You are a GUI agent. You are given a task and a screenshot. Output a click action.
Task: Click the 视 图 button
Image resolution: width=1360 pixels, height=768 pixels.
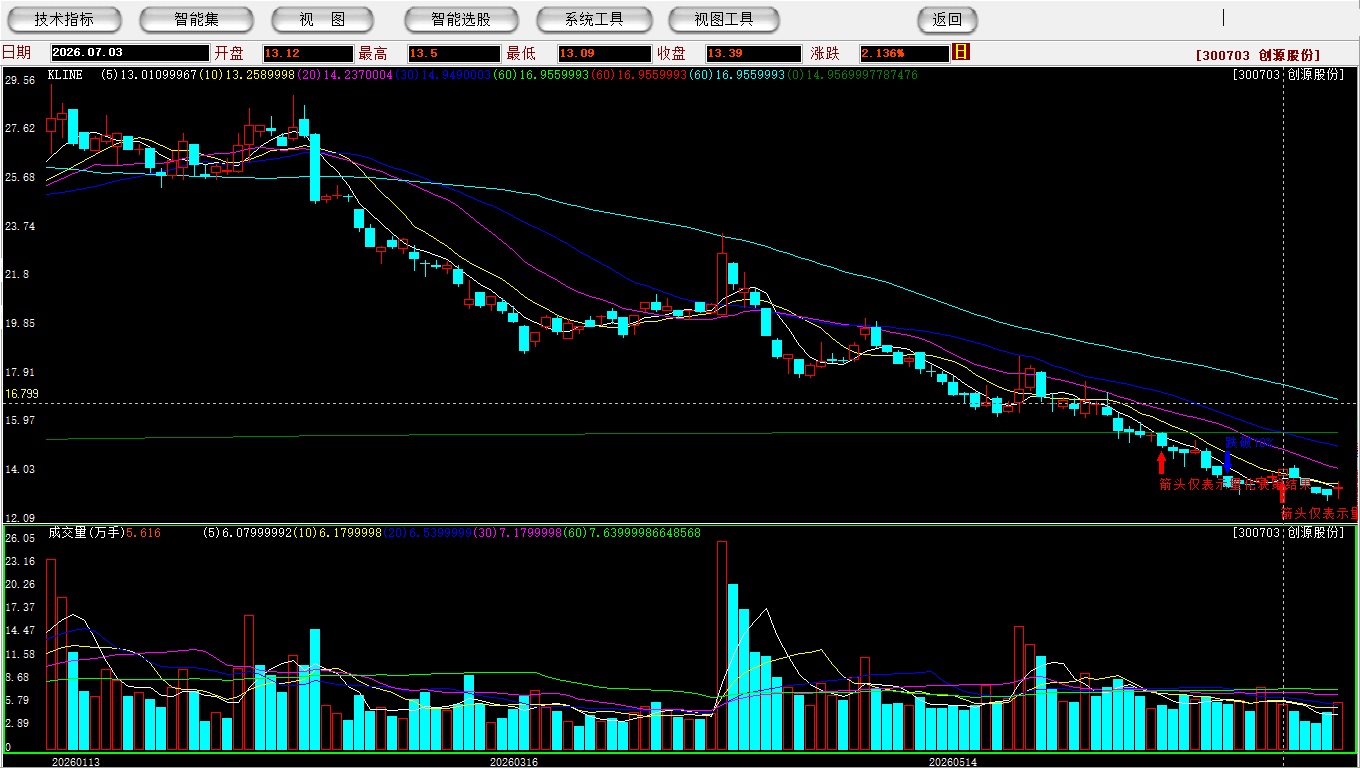(322, 19)
